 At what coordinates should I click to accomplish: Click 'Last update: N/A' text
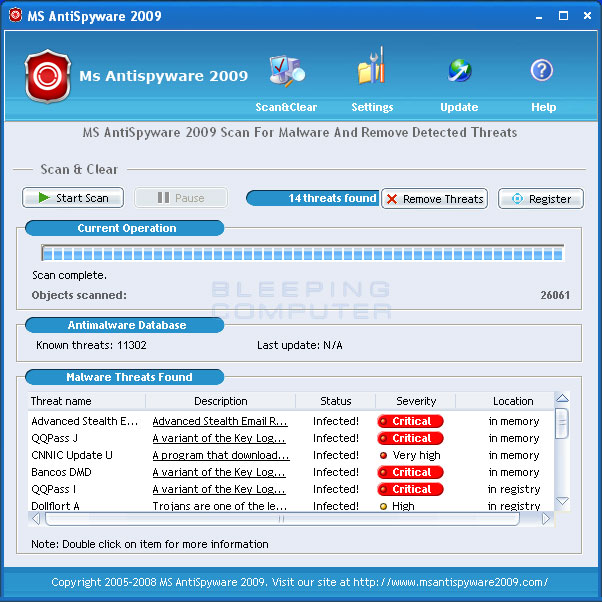point(299,345)
